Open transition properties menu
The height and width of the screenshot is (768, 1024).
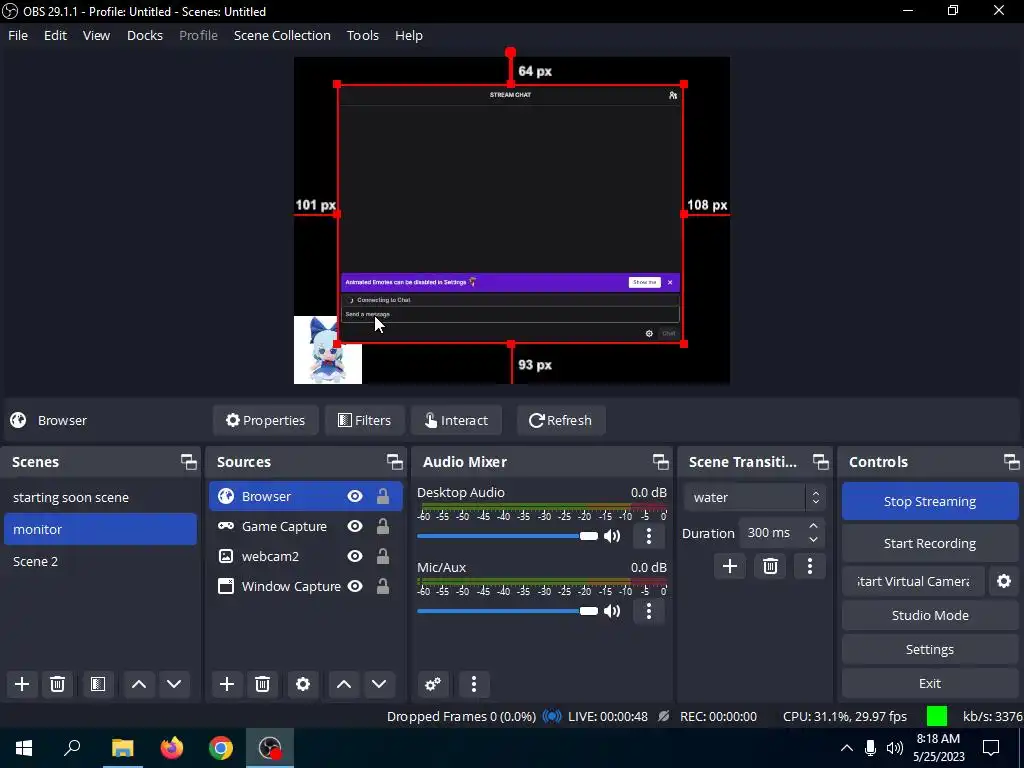810,566
